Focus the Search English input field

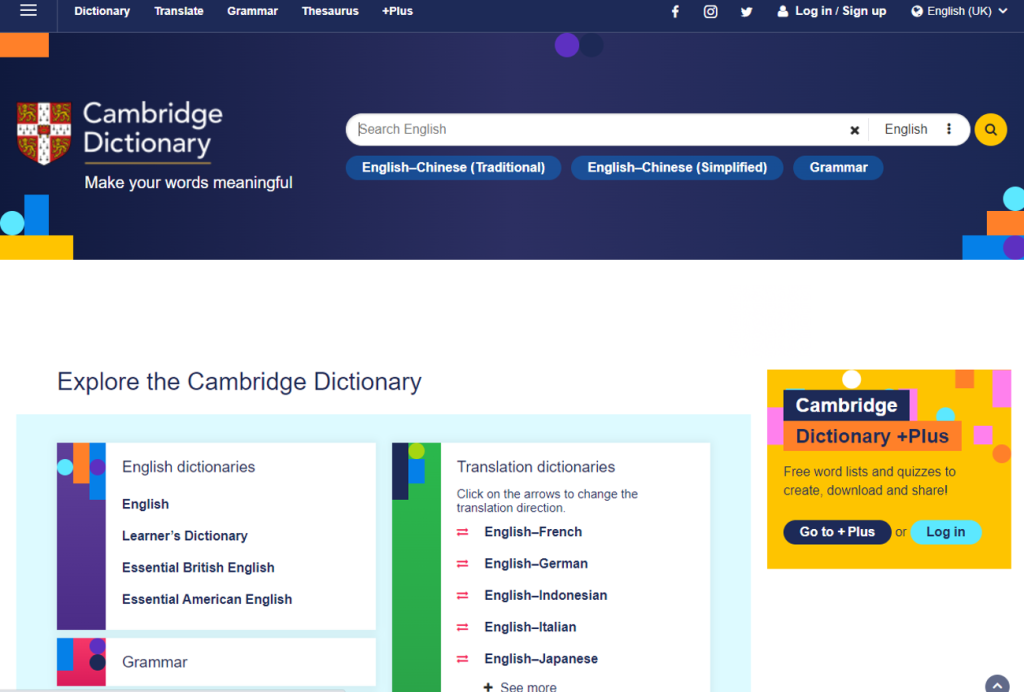tap(599, 129)
